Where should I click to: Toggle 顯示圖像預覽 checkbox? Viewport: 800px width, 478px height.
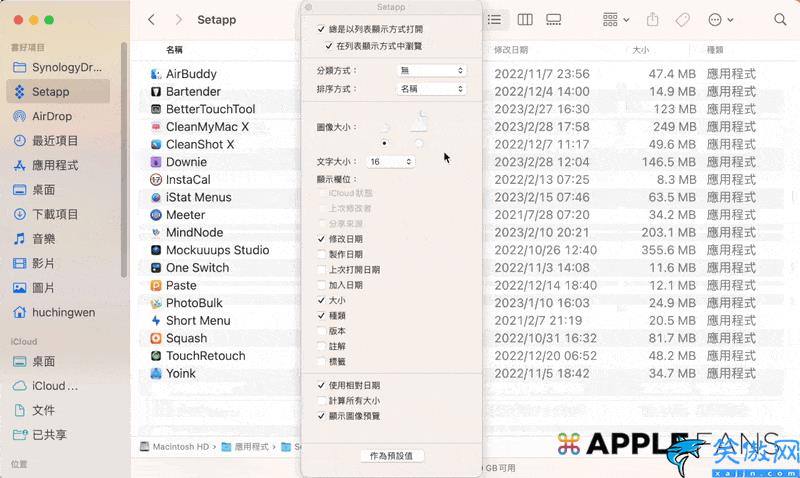click(x=321, y=416)
